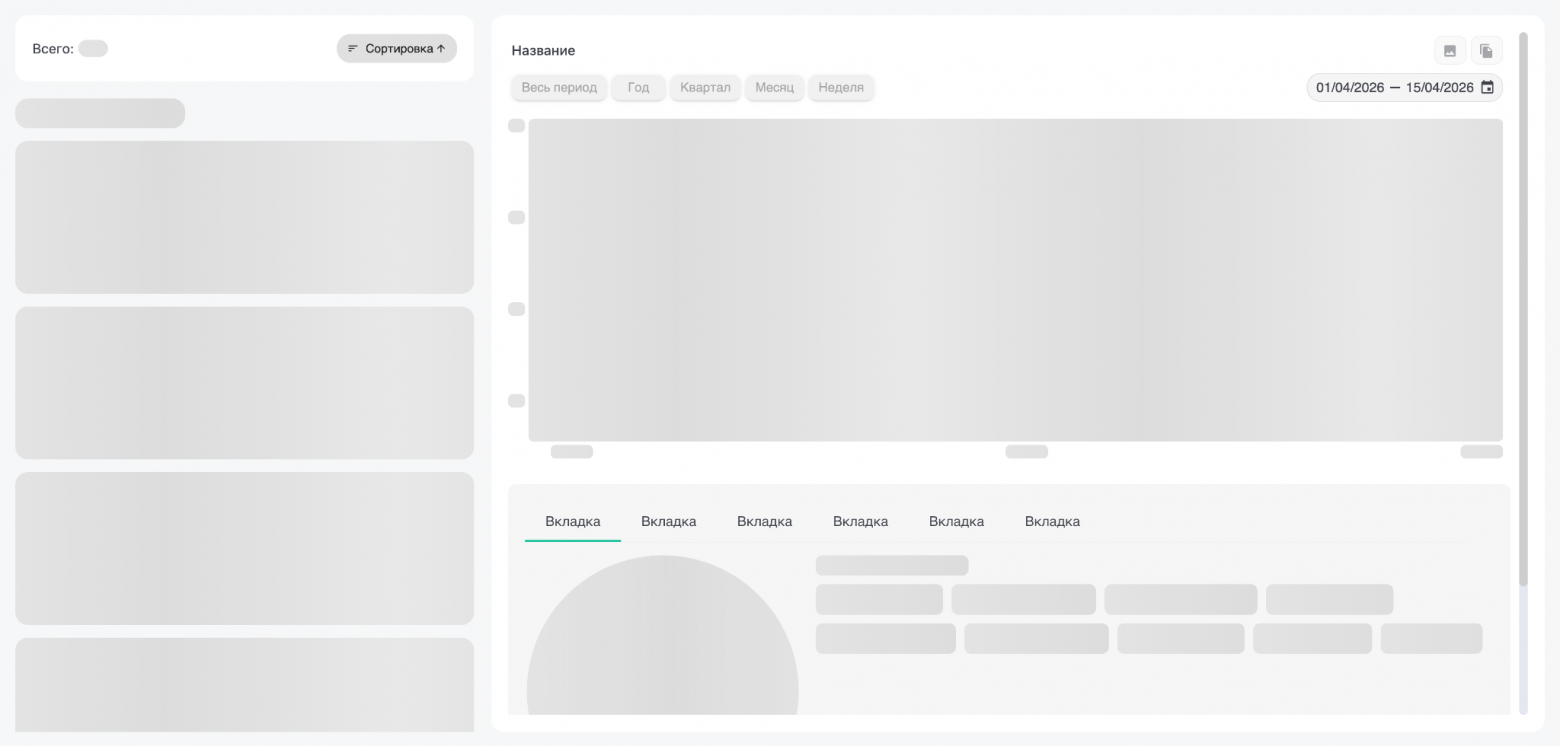
Task: Select the Неделя period filter
Action: [841, 88]
